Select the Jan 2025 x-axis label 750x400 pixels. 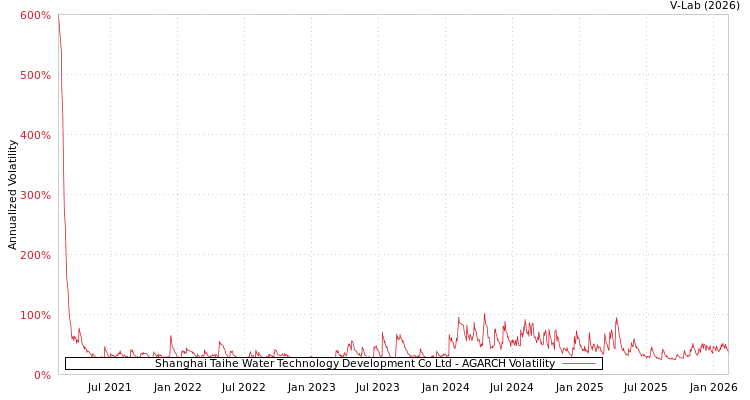(579, 388)
